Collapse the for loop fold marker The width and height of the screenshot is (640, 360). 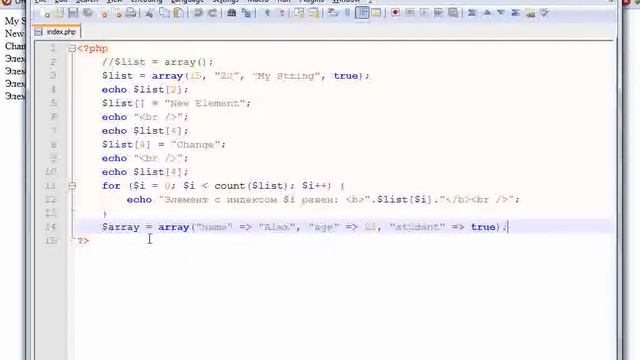72,186
